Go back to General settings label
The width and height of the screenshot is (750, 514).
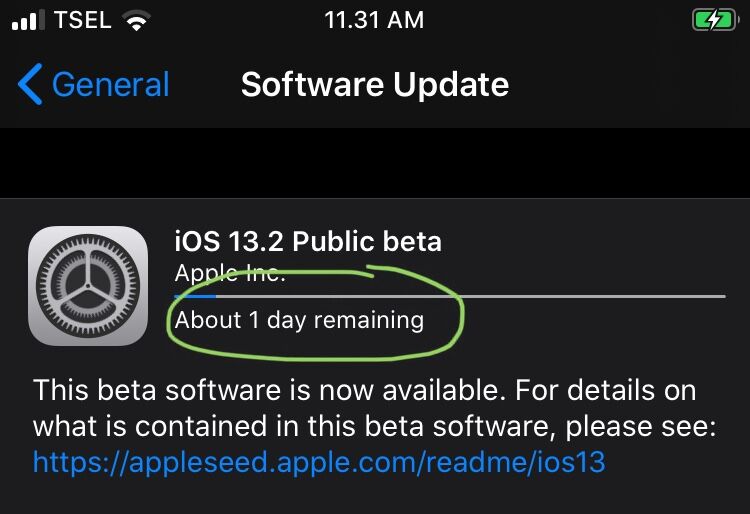pos(110,85)
